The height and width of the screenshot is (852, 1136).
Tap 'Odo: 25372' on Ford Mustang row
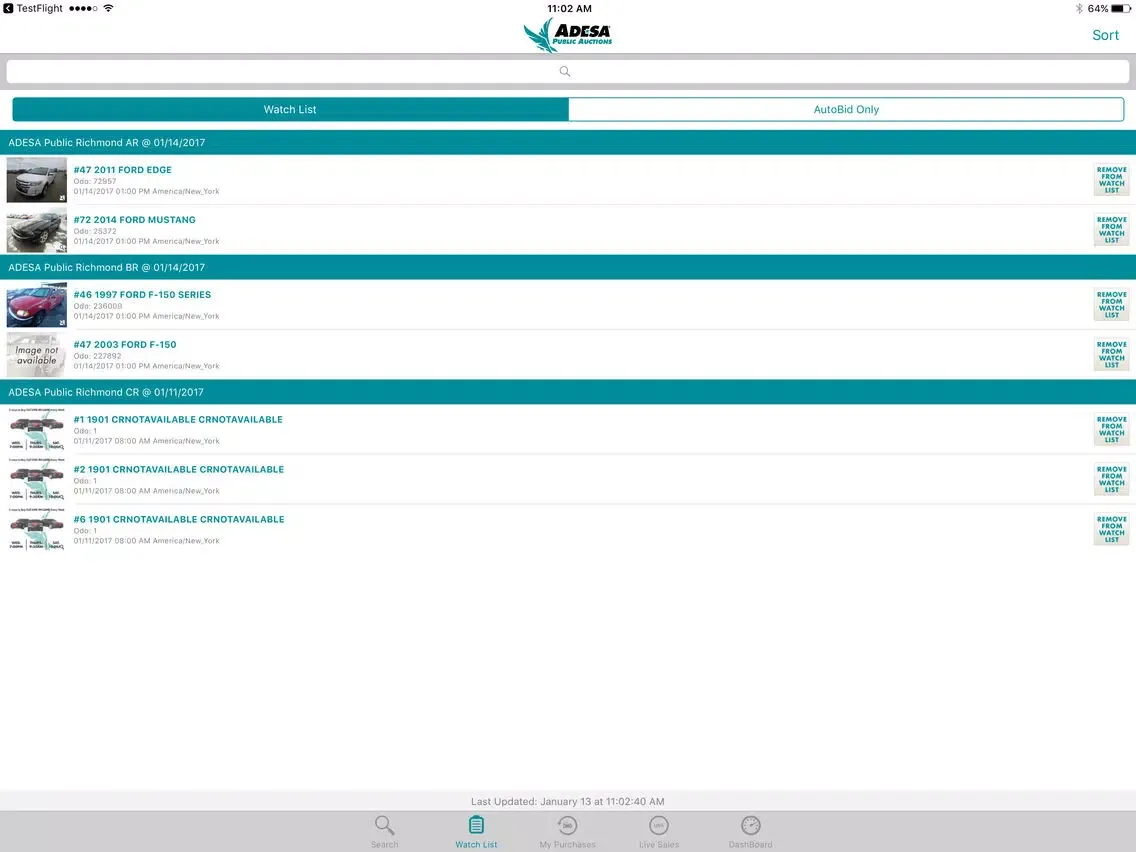pyautogui.click(x=94, y=231)
